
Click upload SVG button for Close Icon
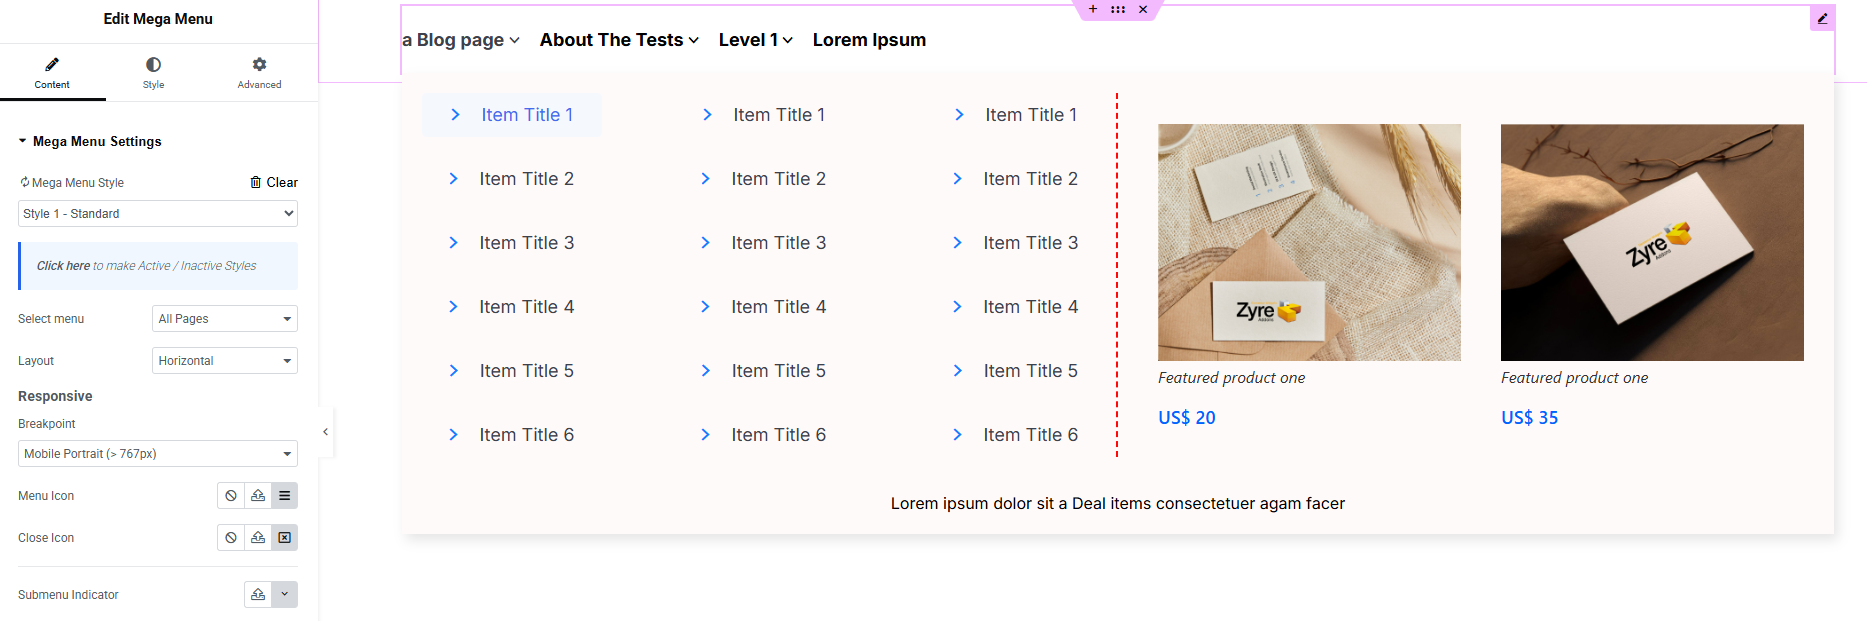click(x=258, y=538)
